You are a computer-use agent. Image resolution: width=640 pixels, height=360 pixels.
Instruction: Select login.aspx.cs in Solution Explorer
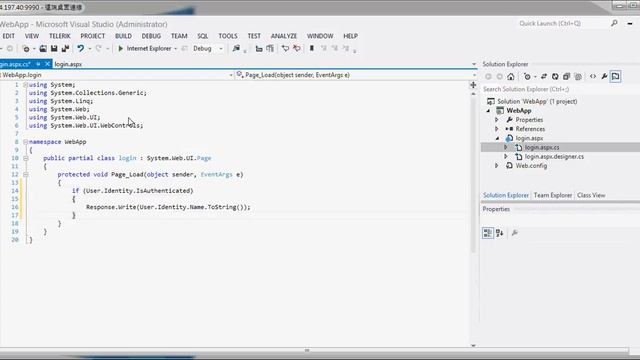click(542, 147)
